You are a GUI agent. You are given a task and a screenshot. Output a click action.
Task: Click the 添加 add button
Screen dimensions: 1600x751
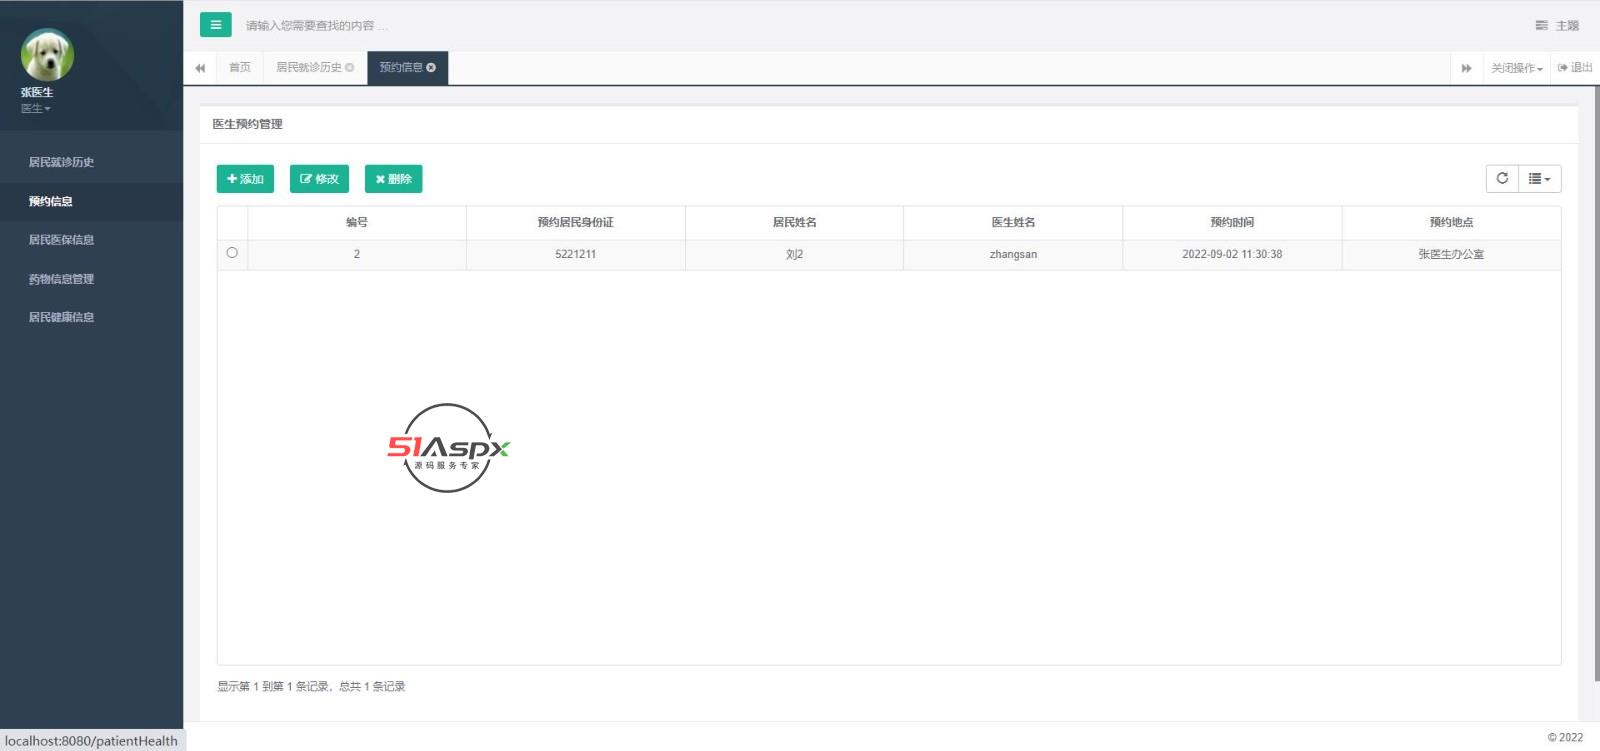coord(245,179)
